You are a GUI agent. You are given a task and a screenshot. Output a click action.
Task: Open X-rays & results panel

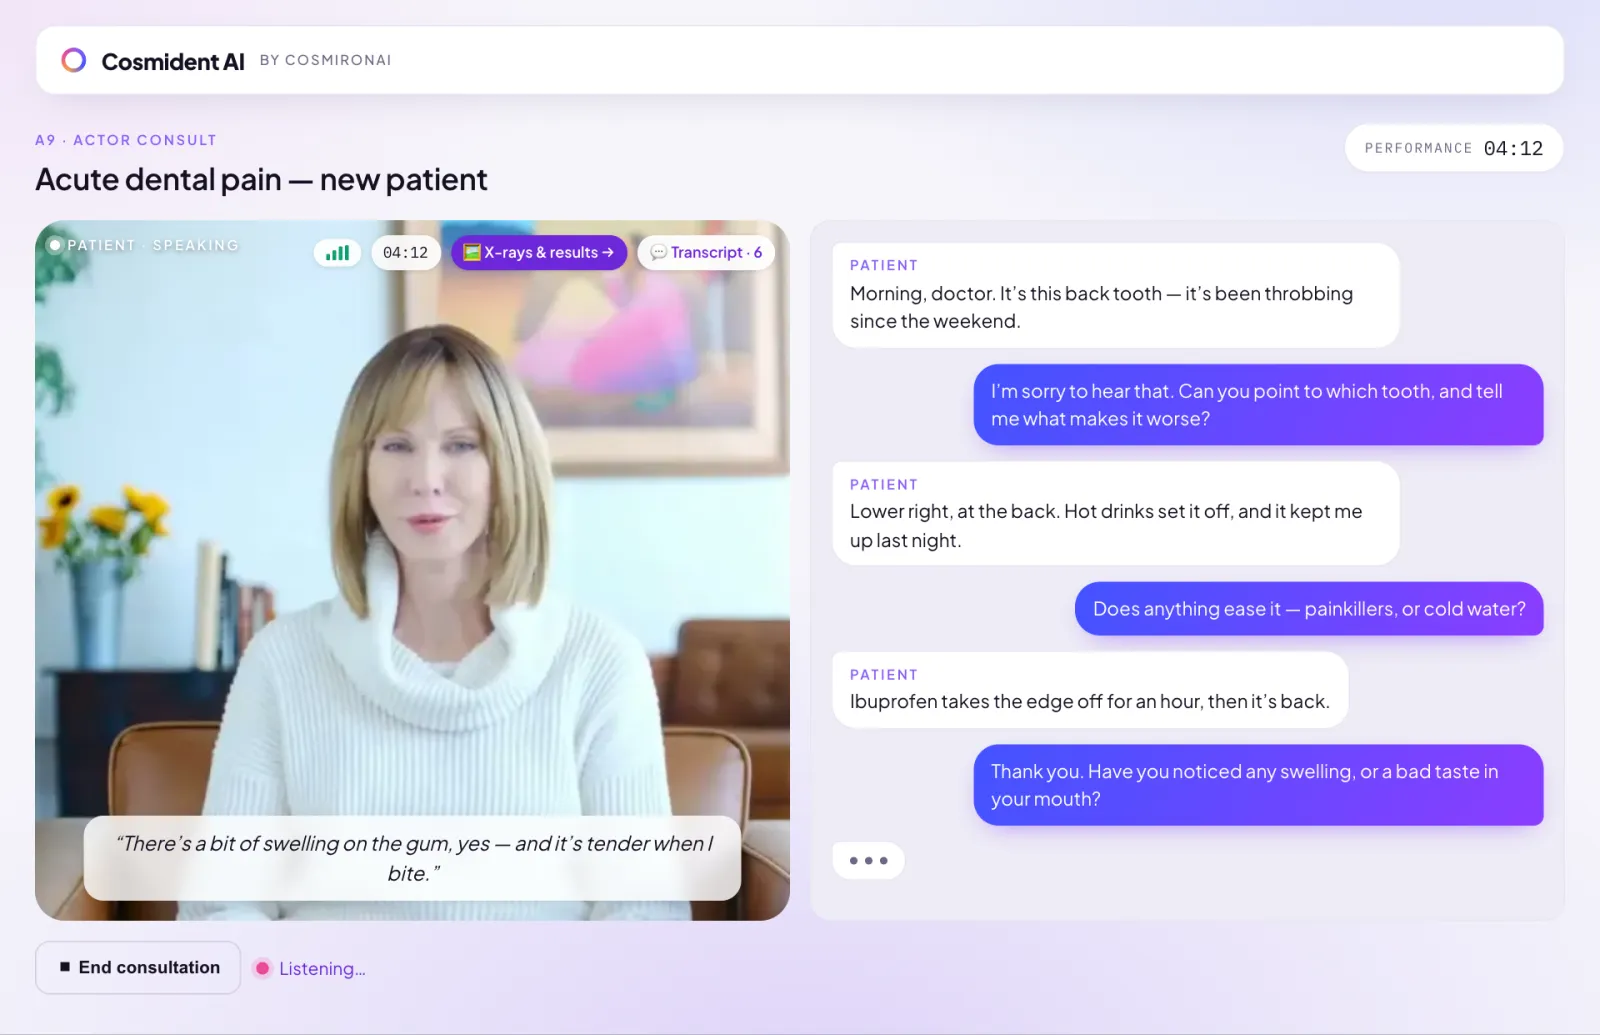click(x=539, y=252)
